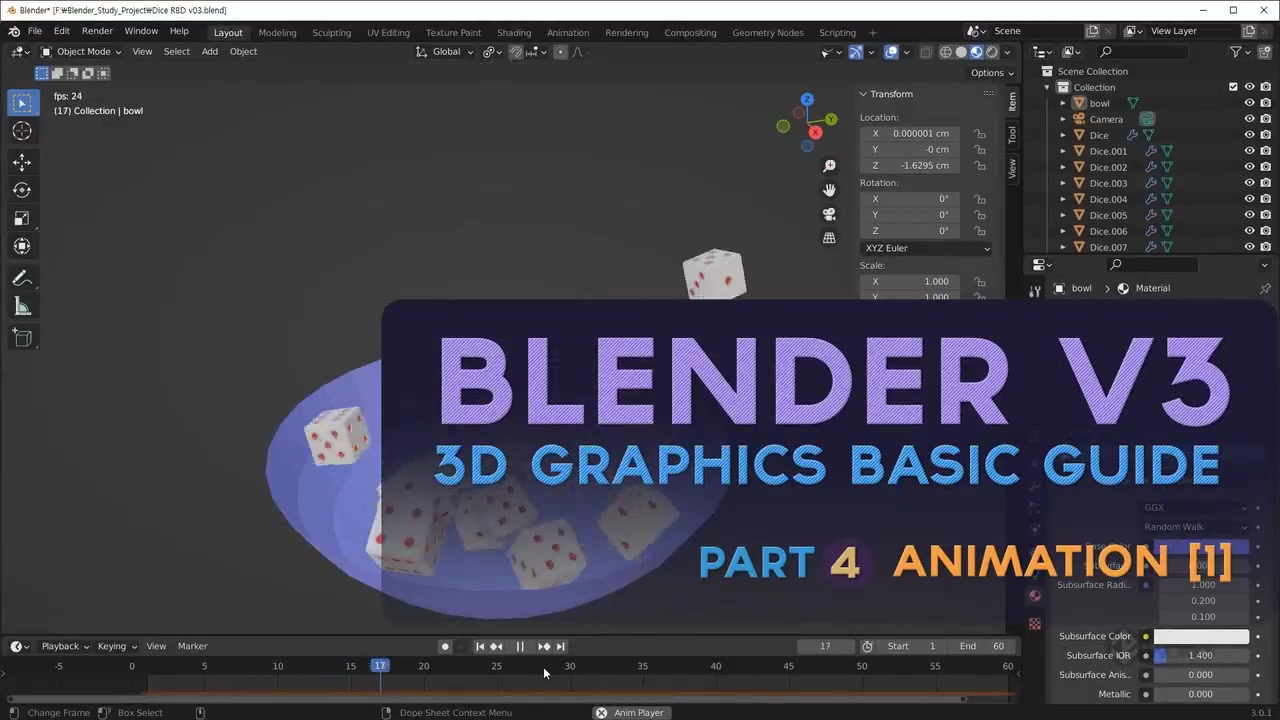This screenshot has width=1280, height=720.
Task: Click the zoom magnifier viewport icon
Action: click(829, 166)
